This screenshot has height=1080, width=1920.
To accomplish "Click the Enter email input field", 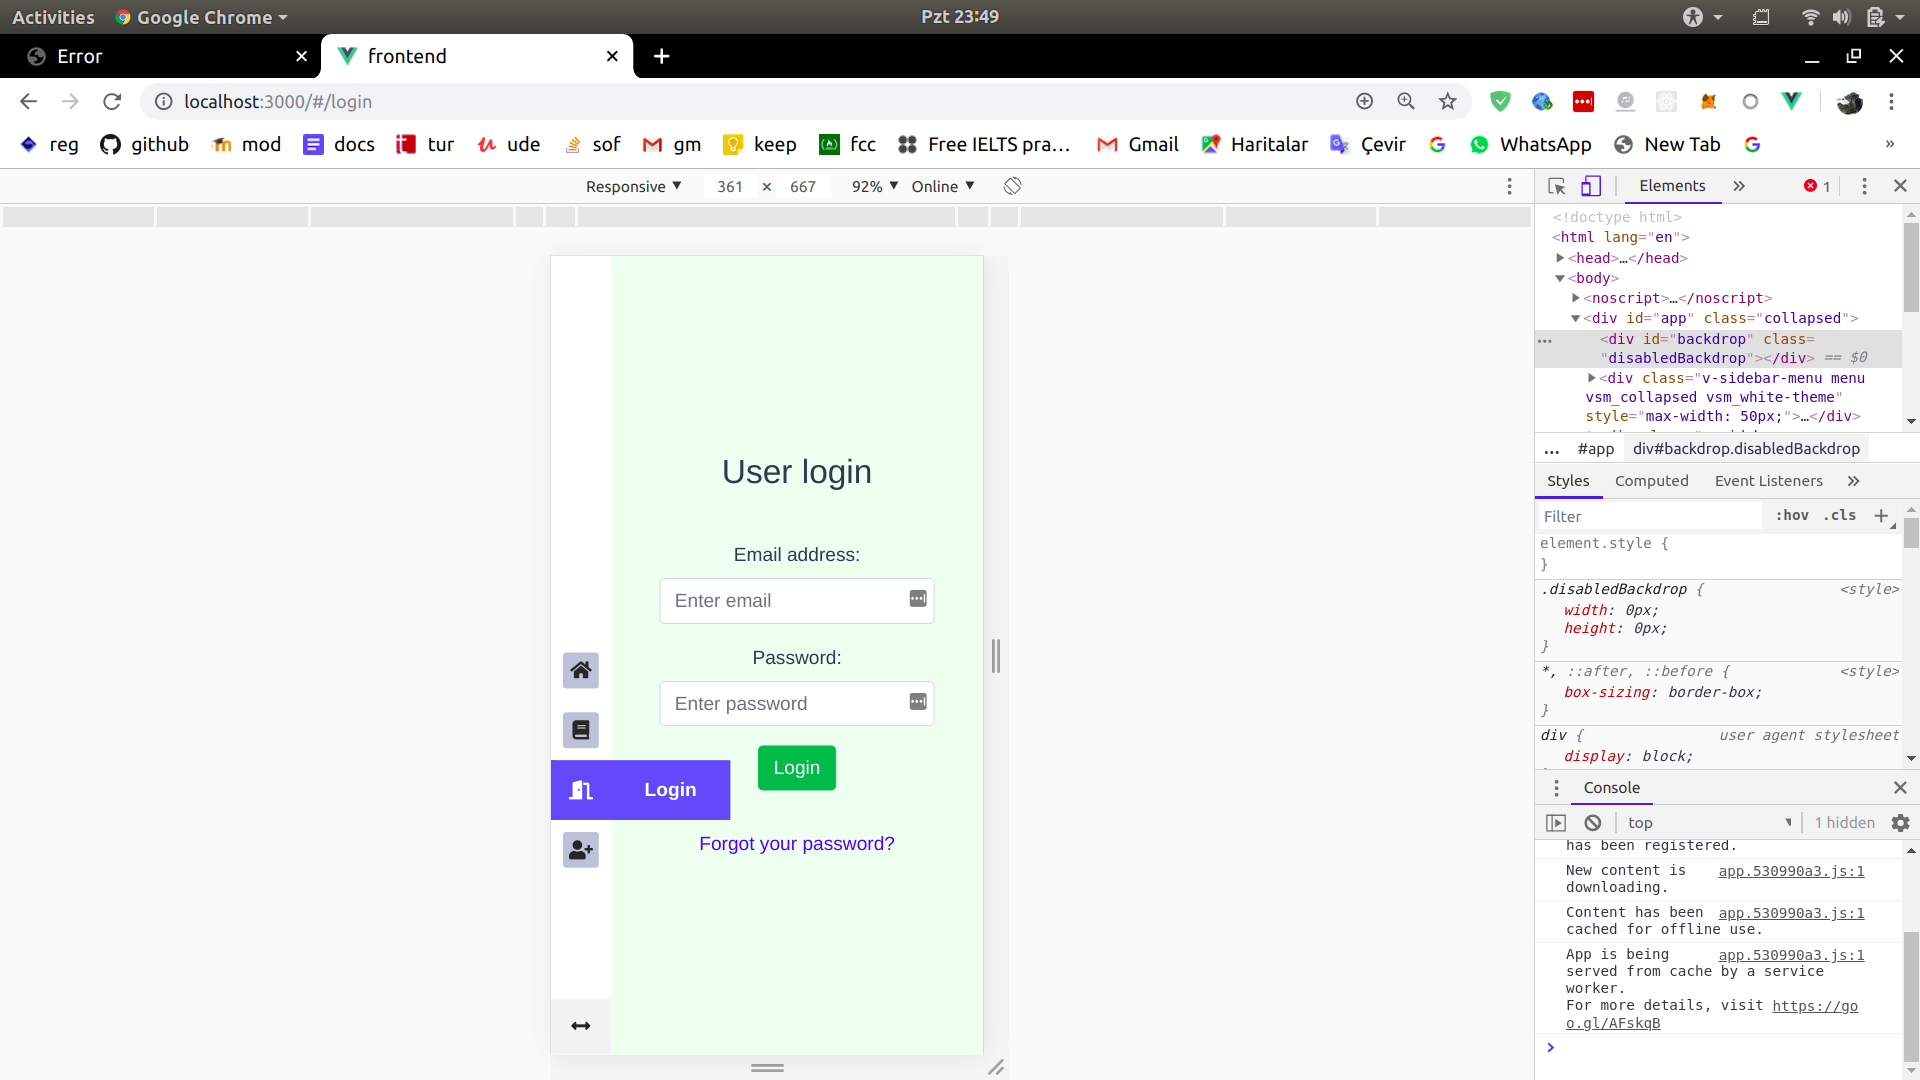I will [x=785, y=601].
